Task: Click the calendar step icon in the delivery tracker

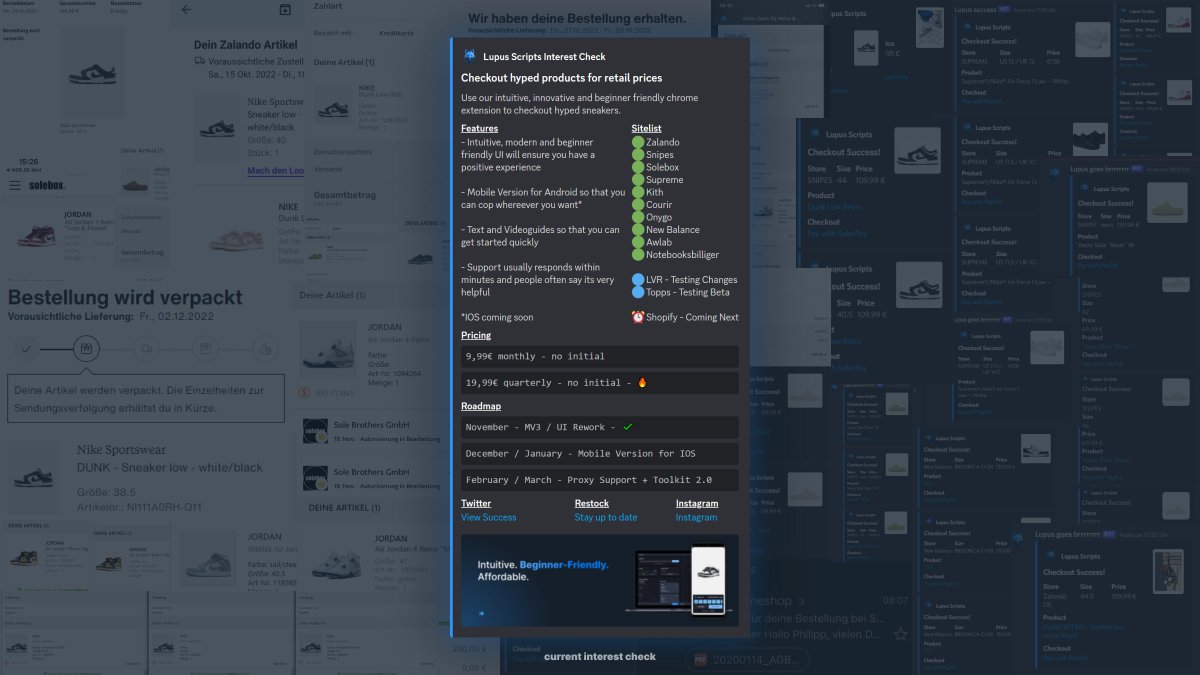Action: 86,349
